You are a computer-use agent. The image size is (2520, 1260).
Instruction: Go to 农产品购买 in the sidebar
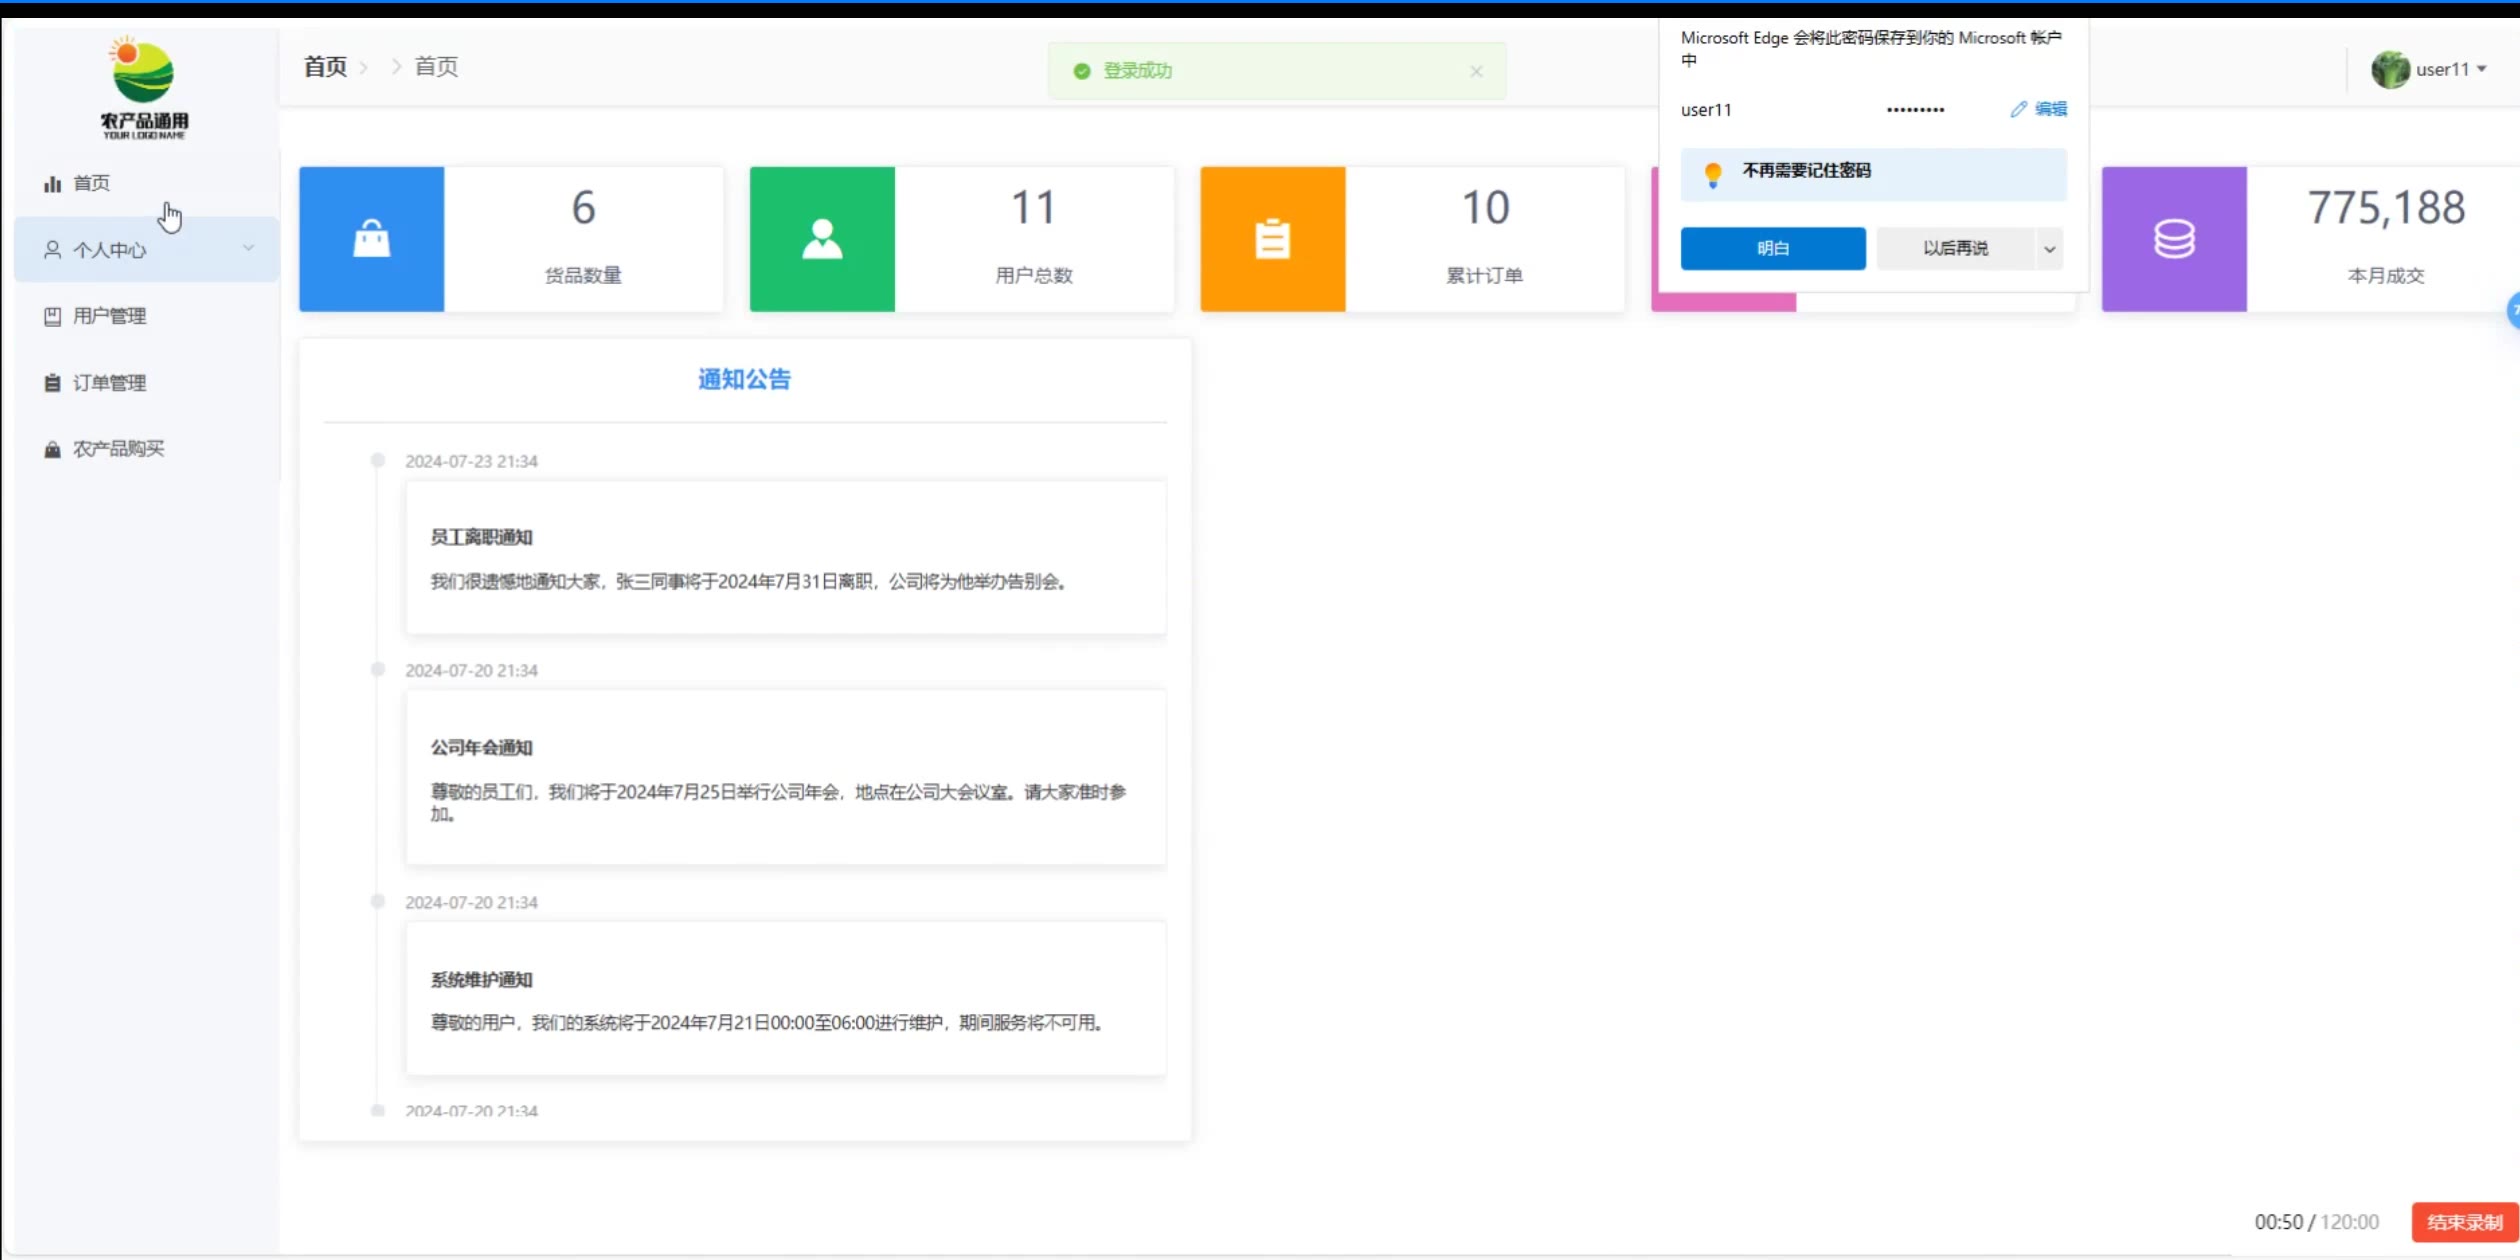[x=118, y=449]
